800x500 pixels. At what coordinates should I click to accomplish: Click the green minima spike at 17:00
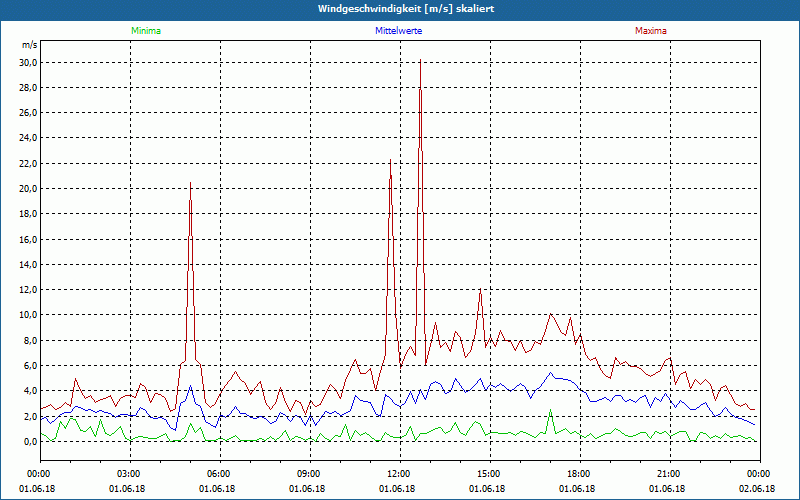(x=550, y=410)
